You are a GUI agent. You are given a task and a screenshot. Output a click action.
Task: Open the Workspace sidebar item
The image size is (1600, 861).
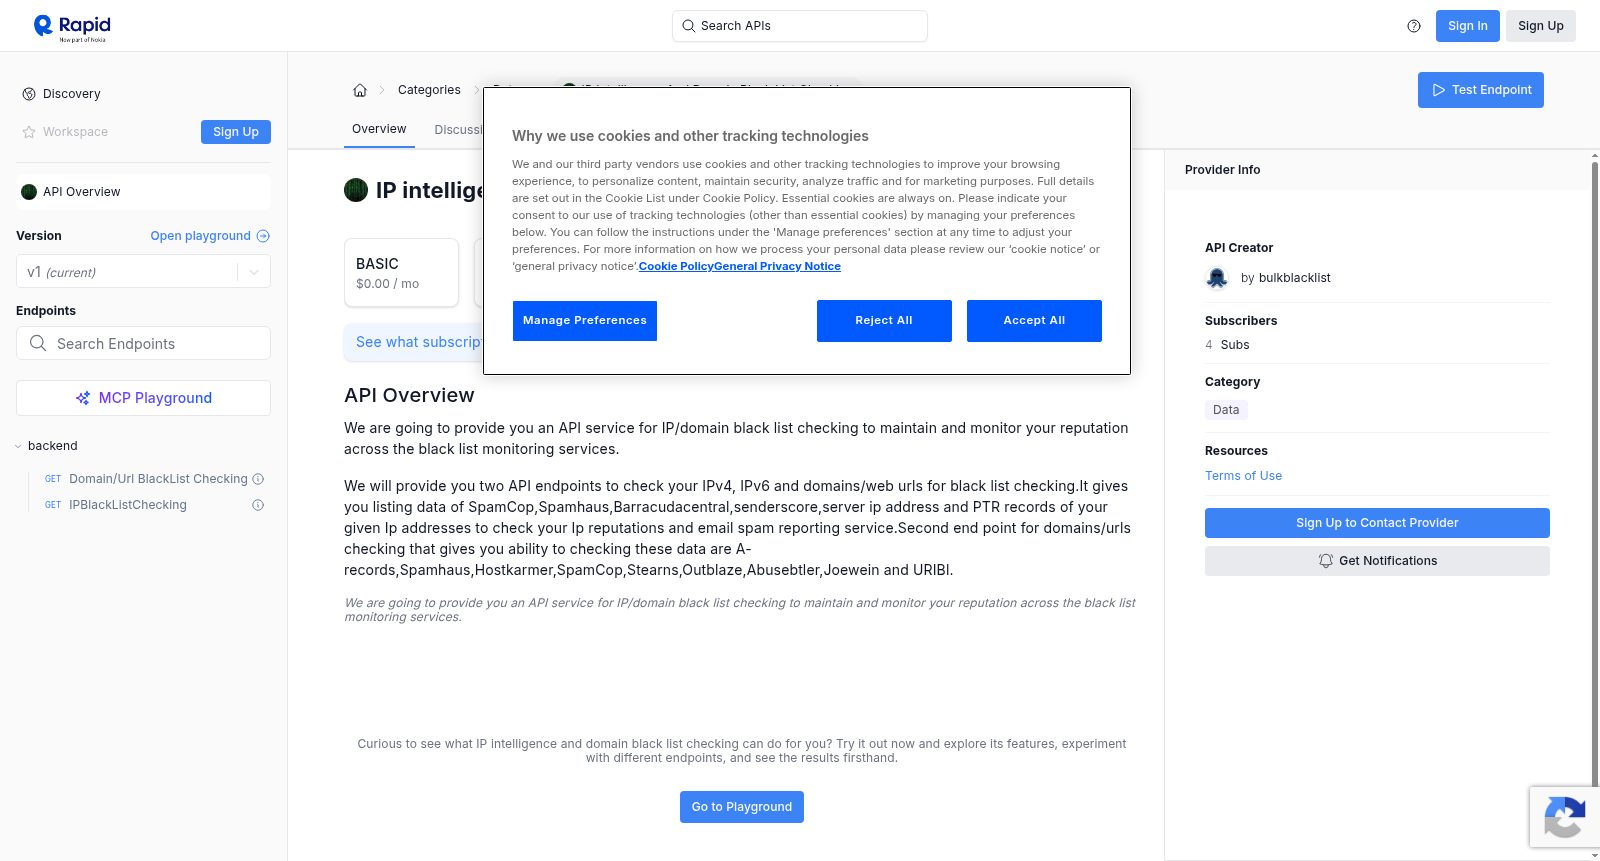(75, 132)
